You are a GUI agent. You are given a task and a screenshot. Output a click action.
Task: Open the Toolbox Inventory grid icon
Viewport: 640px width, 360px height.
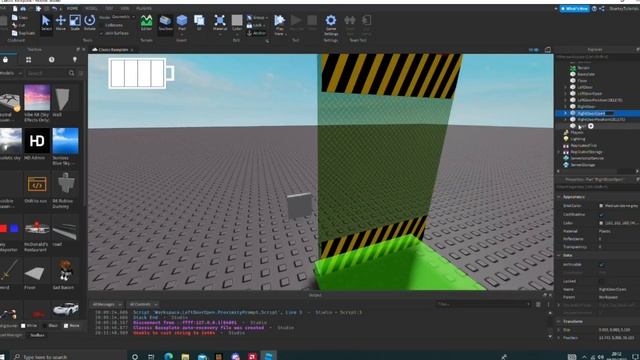(29, 60)
